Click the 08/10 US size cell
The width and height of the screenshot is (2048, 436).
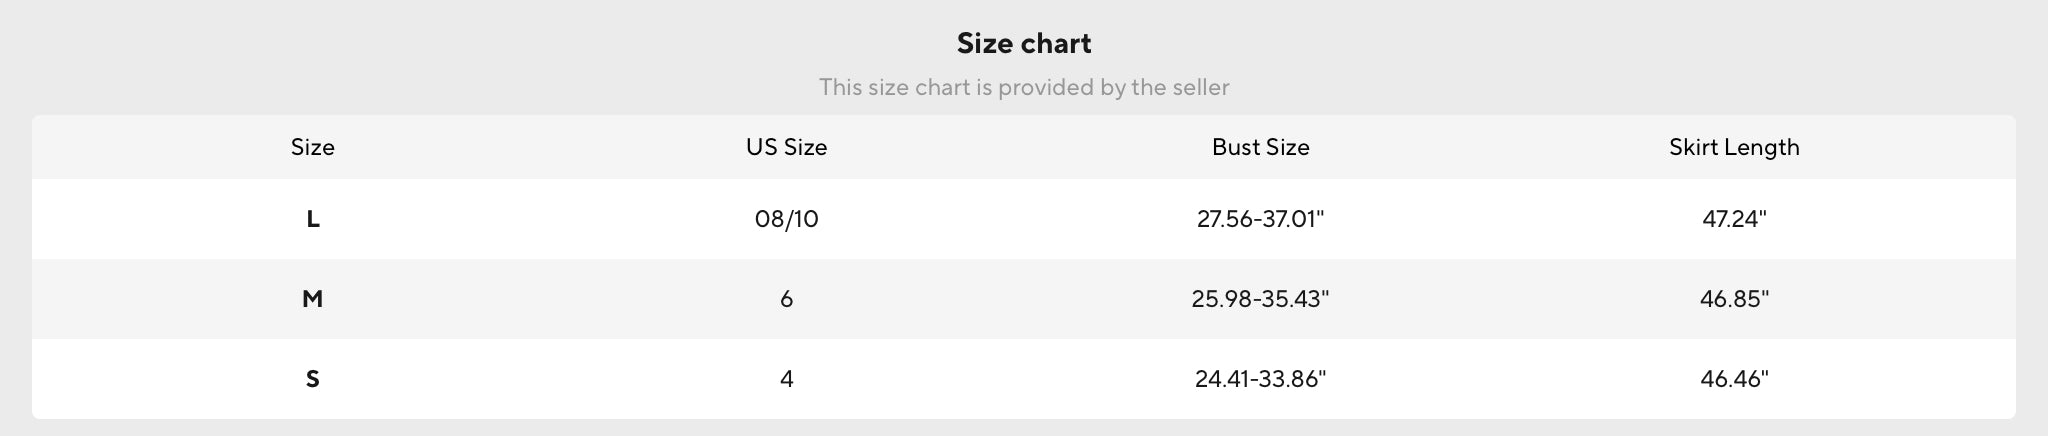click(786, 219)
